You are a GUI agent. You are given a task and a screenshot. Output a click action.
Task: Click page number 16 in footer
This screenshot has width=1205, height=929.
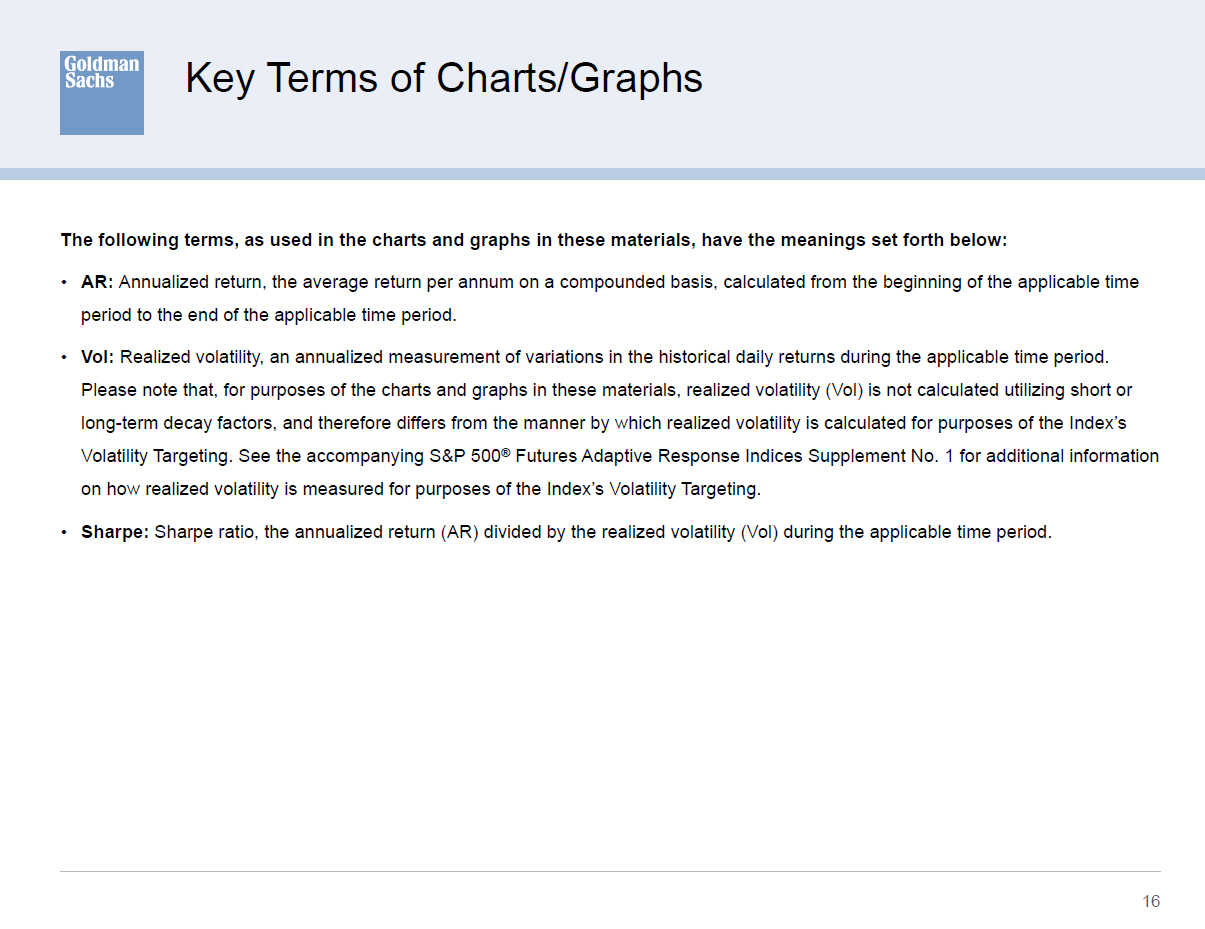[x=1151, y=902]
